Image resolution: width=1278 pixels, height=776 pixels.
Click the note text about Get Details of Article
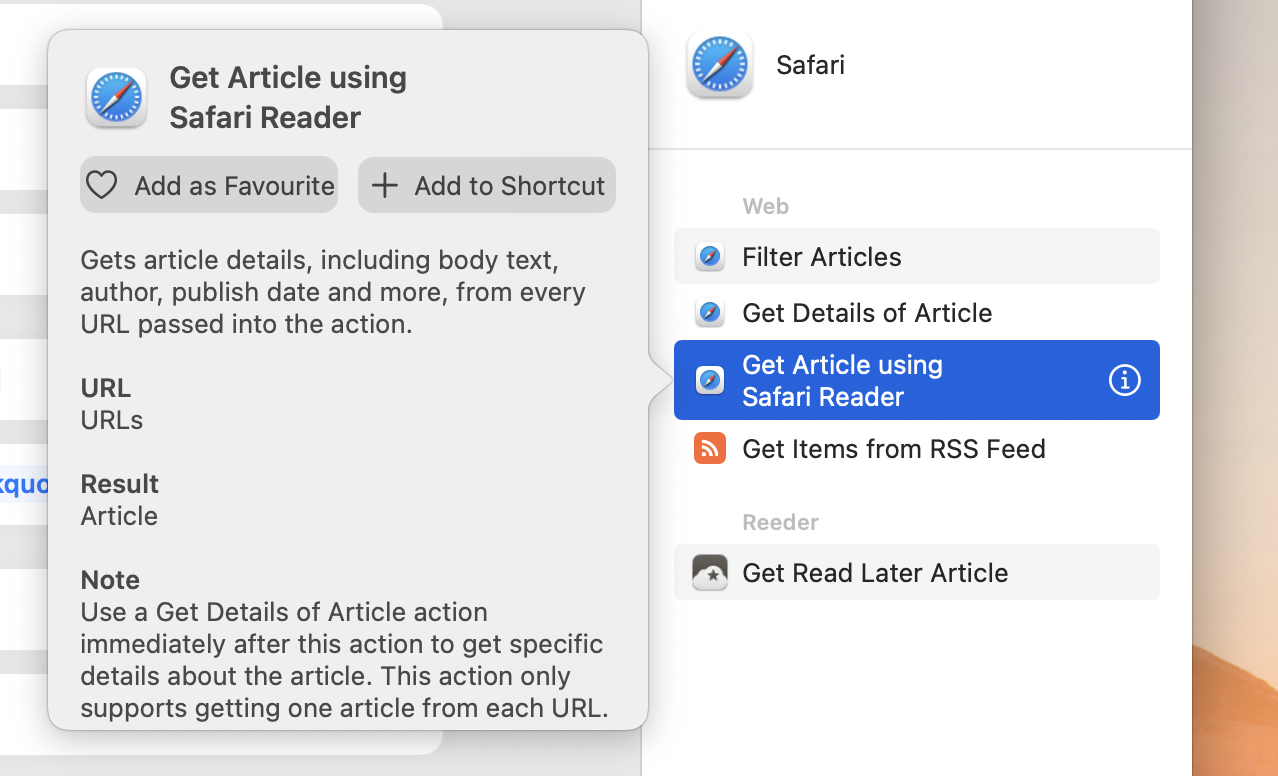[344, 659]
